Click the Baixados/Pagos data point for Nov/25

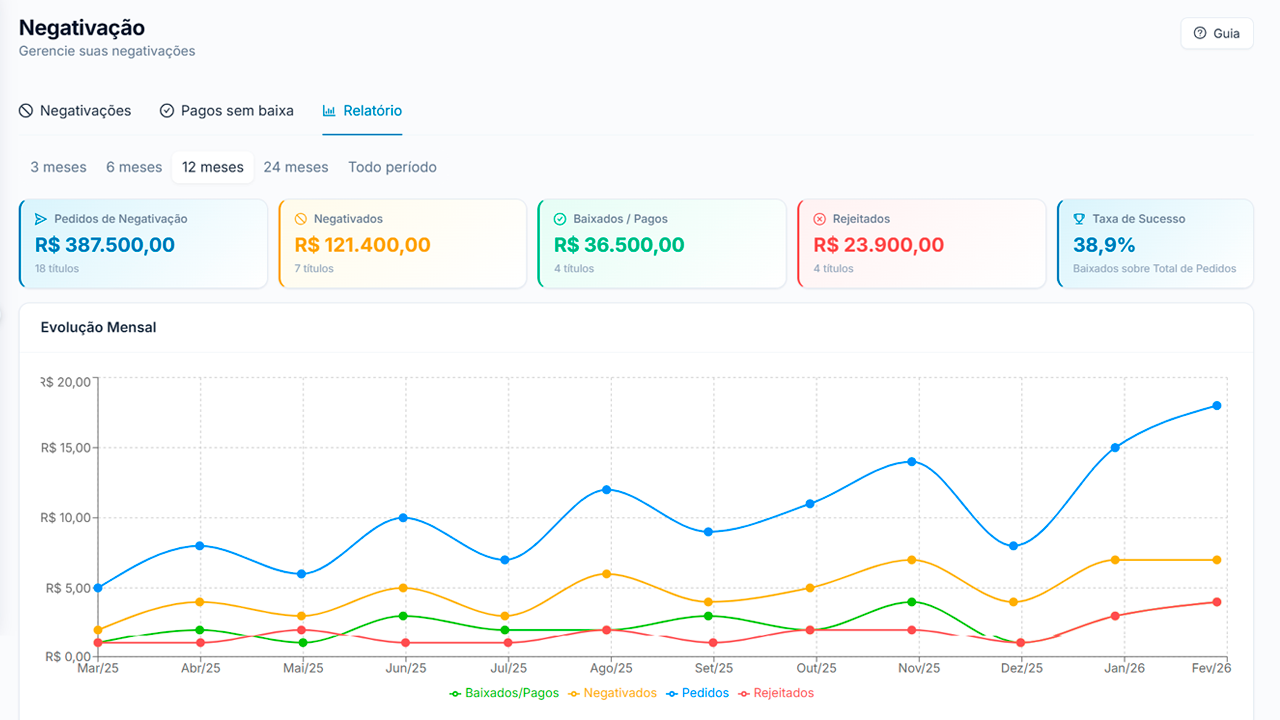pos(912,602)
